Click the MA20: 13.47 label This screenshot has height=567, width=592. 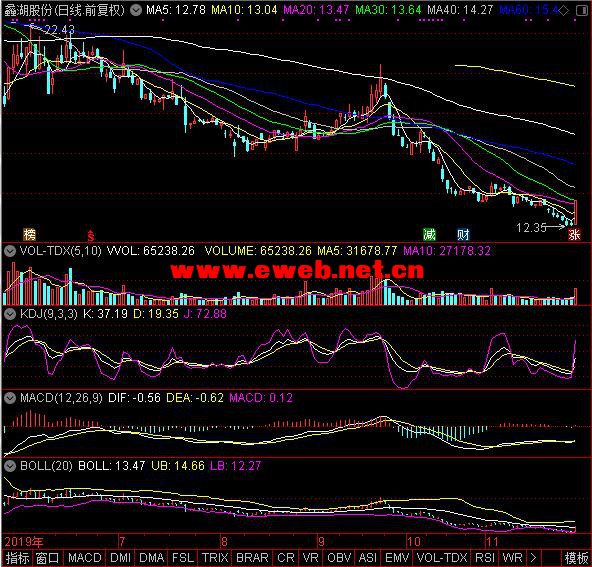click(316, 10)
